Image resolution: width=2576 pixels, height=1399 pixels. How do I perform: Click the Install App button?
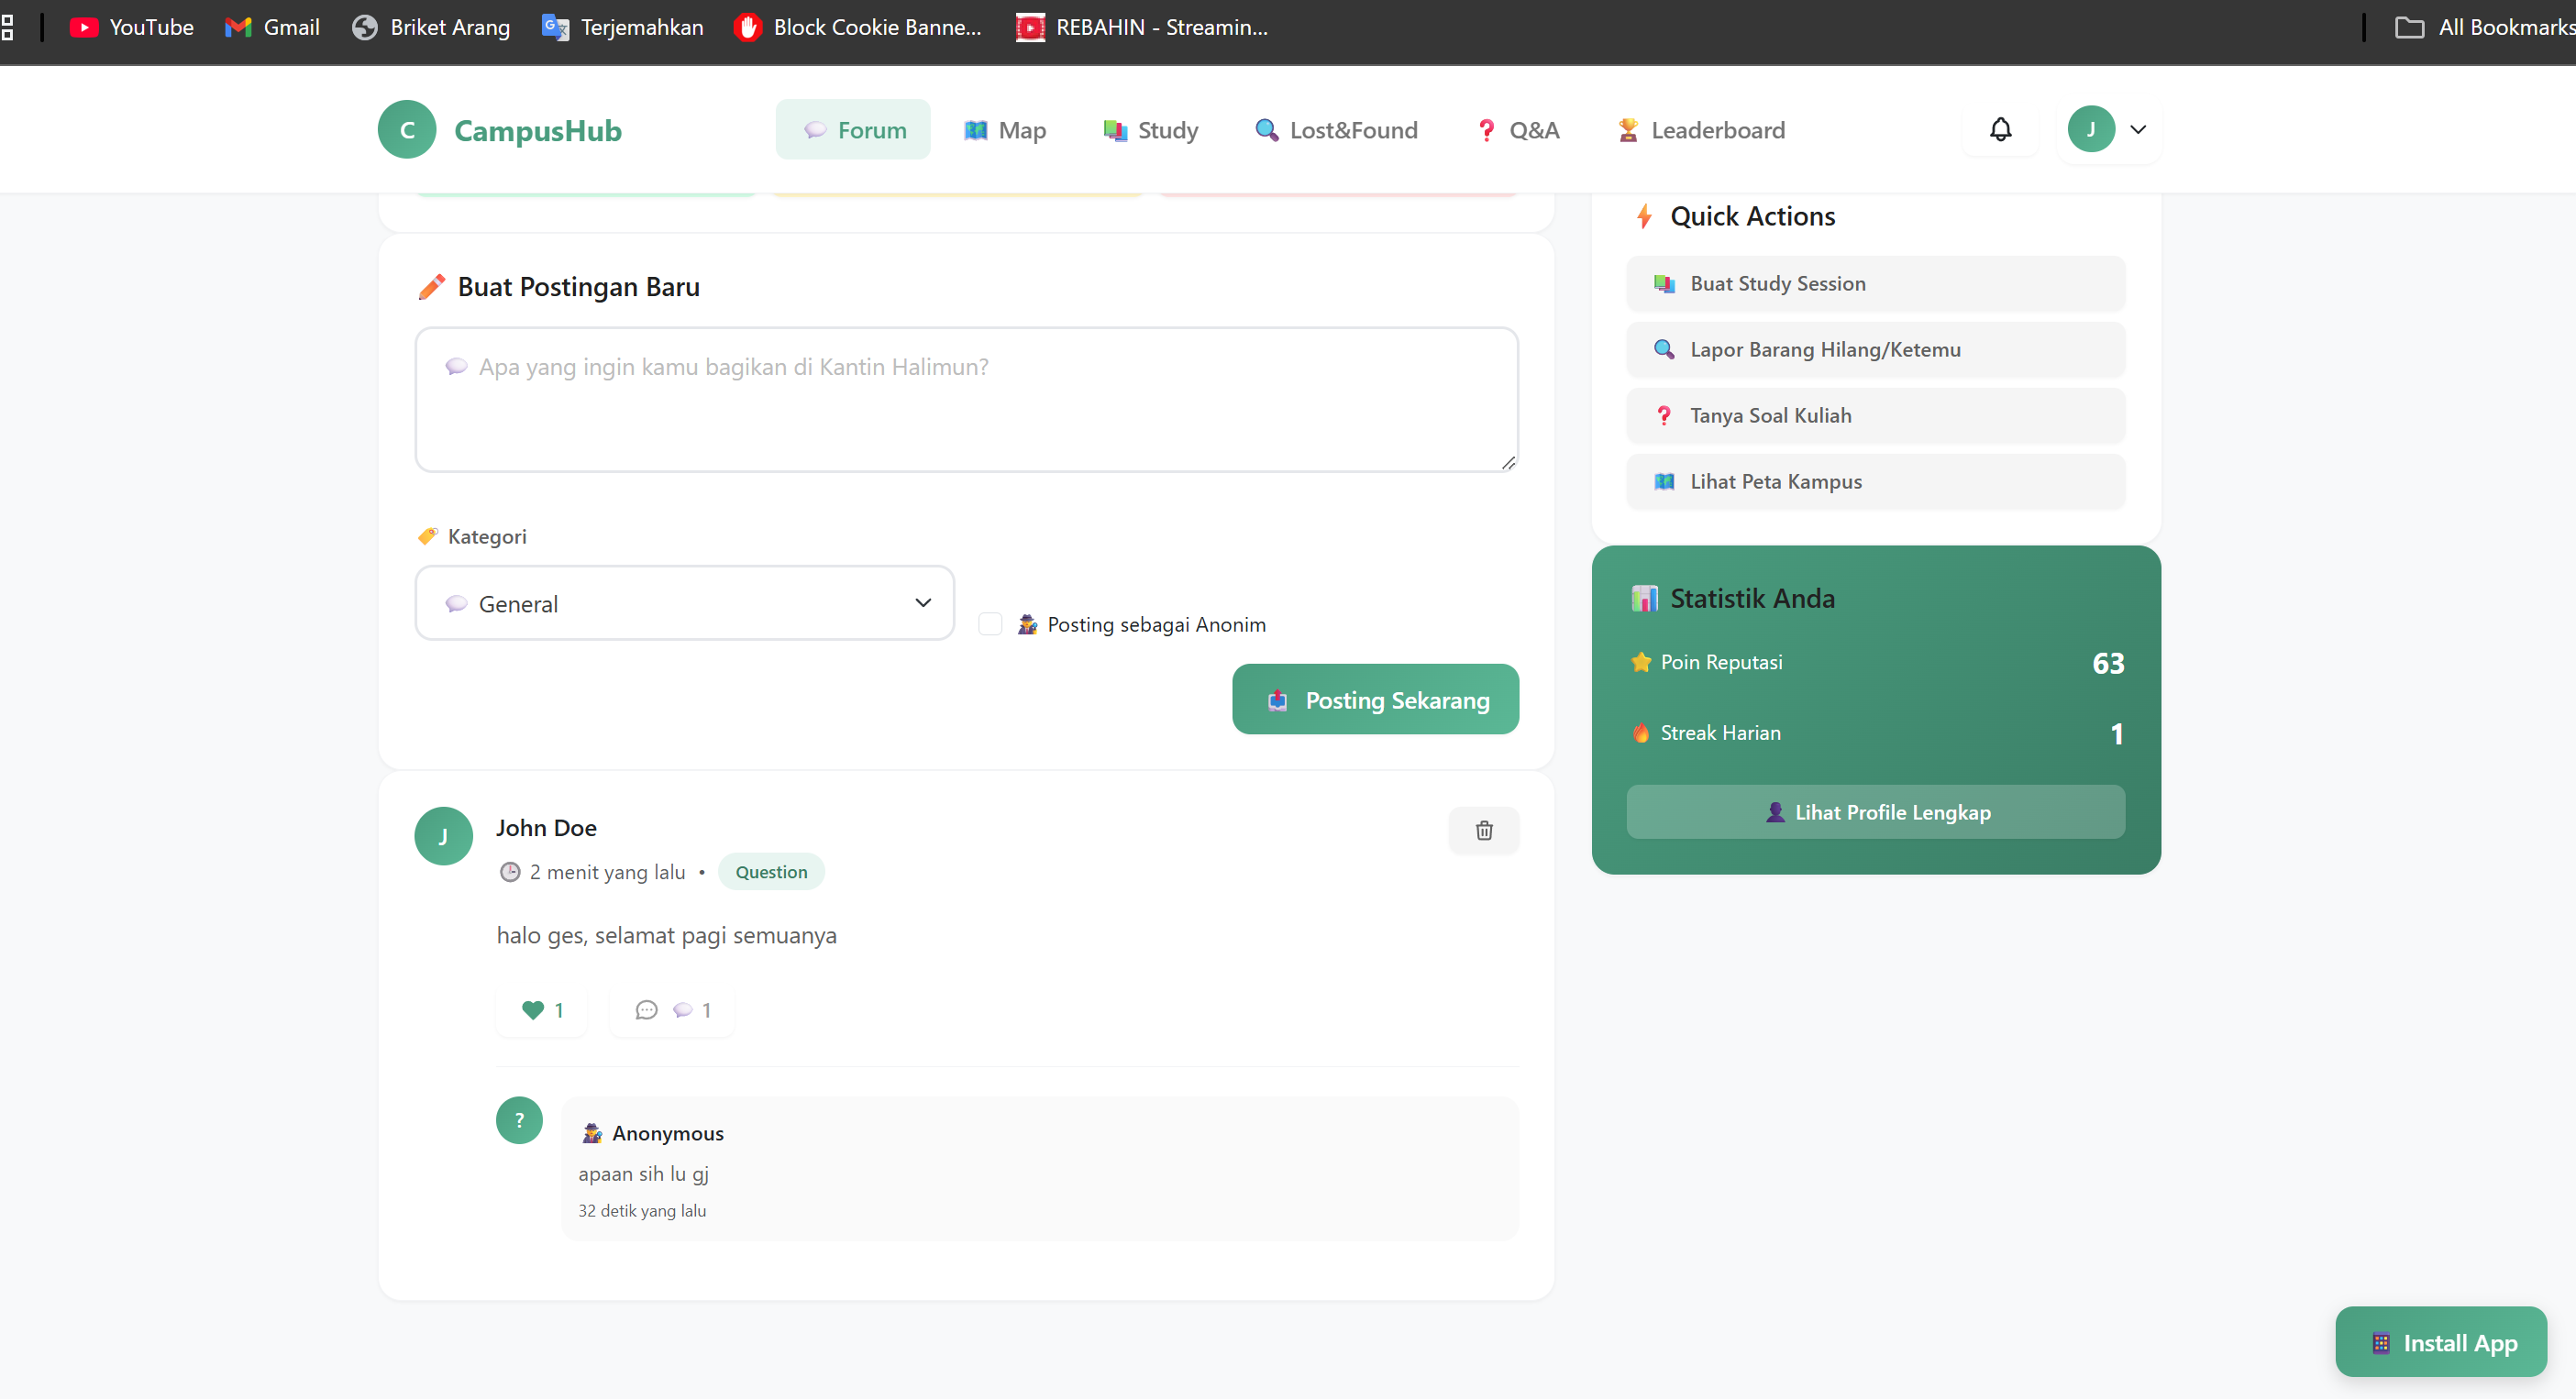click(2440, 1342)
